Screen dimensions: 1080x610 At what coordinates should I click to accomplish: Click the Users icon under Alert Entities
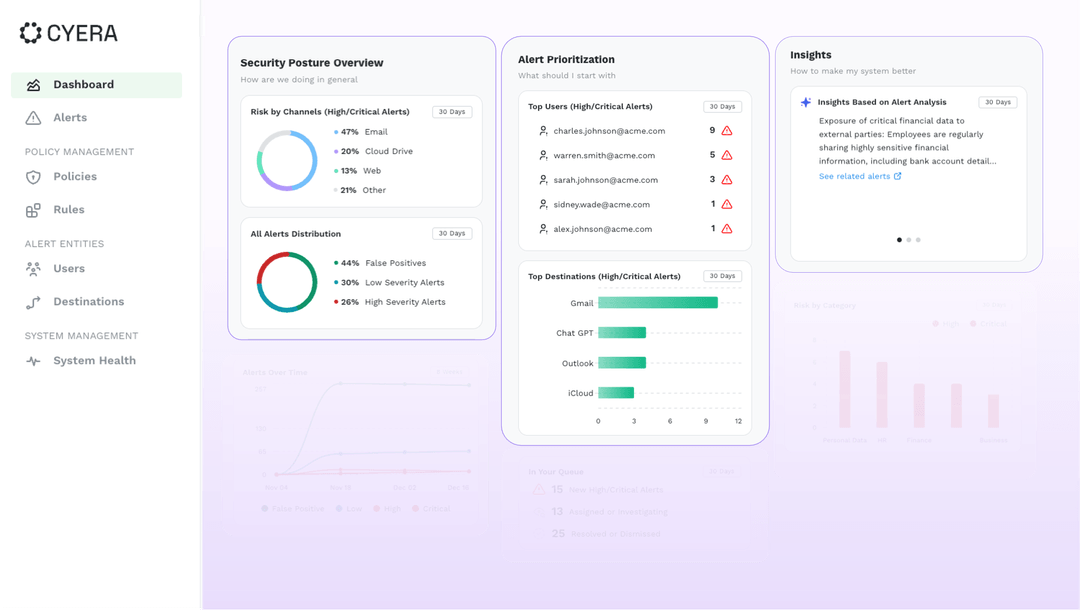click(x=31, y=268)
